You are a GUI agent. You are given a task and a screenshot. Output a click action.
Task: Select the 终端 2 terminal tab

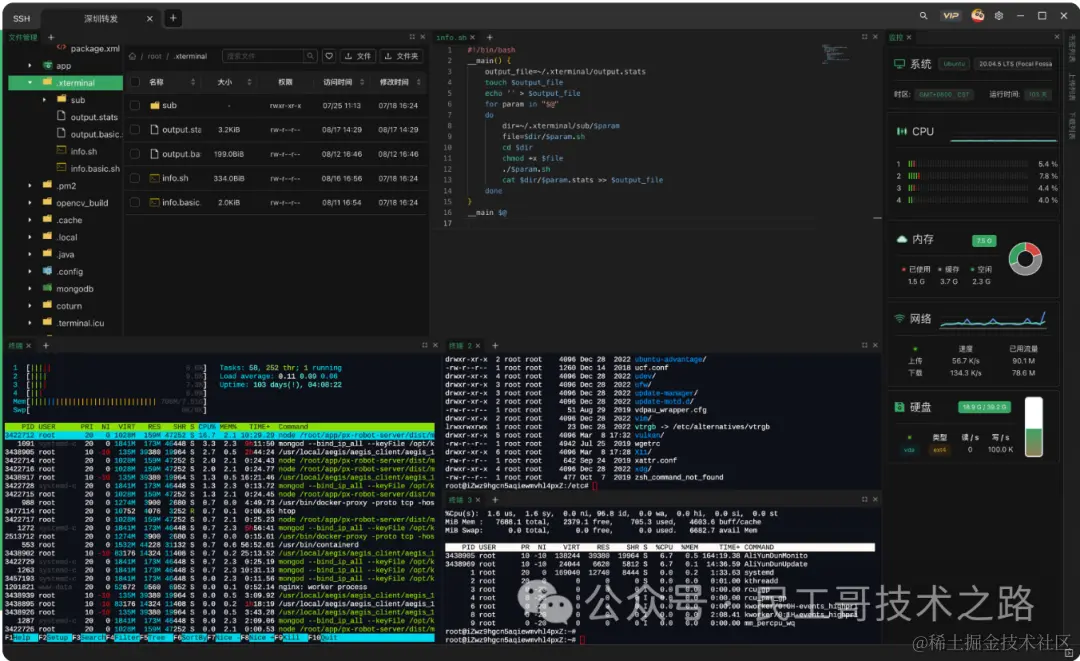pyautogui.click(x=460, y=346)
